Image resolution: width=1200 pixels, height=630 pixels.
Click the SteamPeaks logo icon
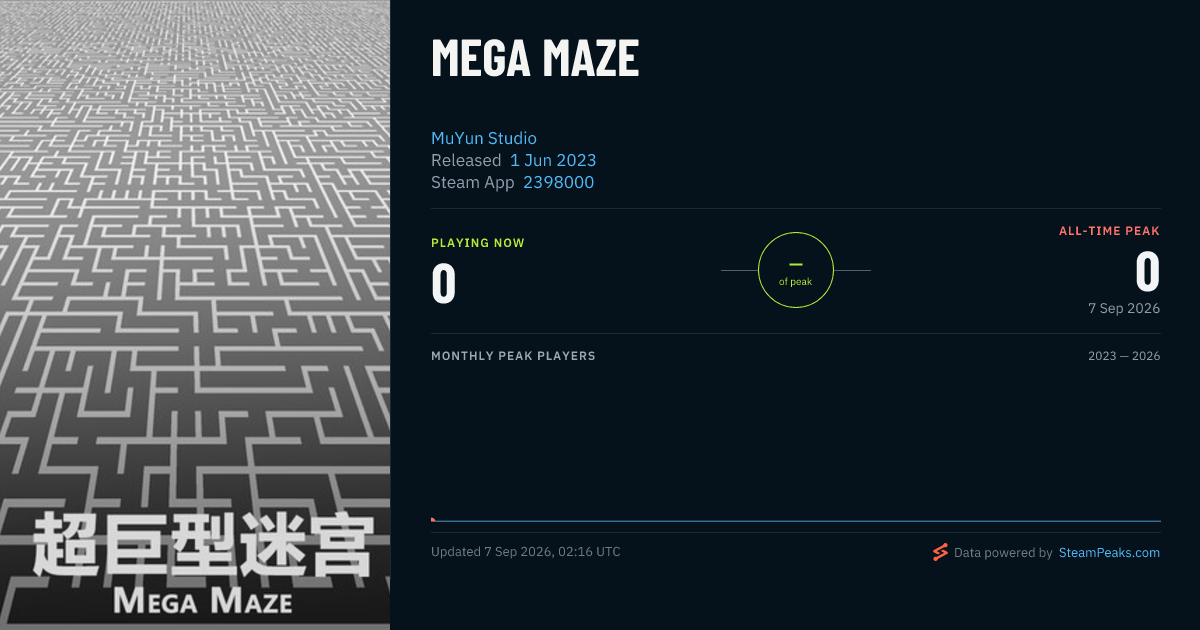[x=940, y=552]
